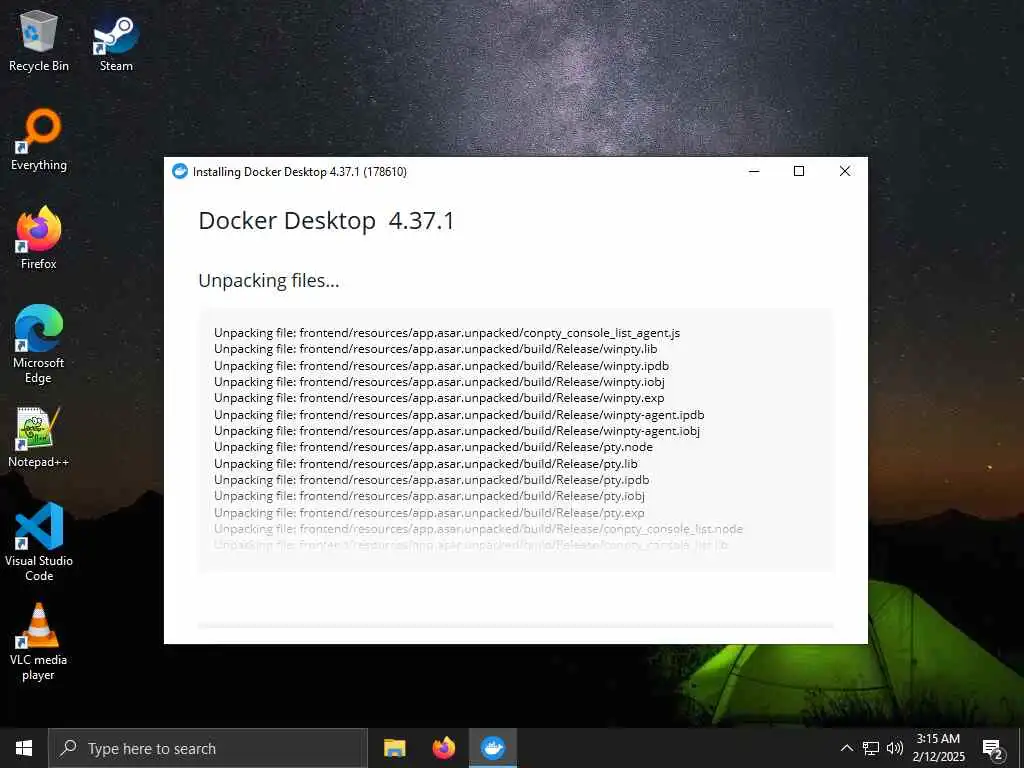1024x768 pixels.
Task: Click the conpty_console_list.node log line
Action: 478,529
